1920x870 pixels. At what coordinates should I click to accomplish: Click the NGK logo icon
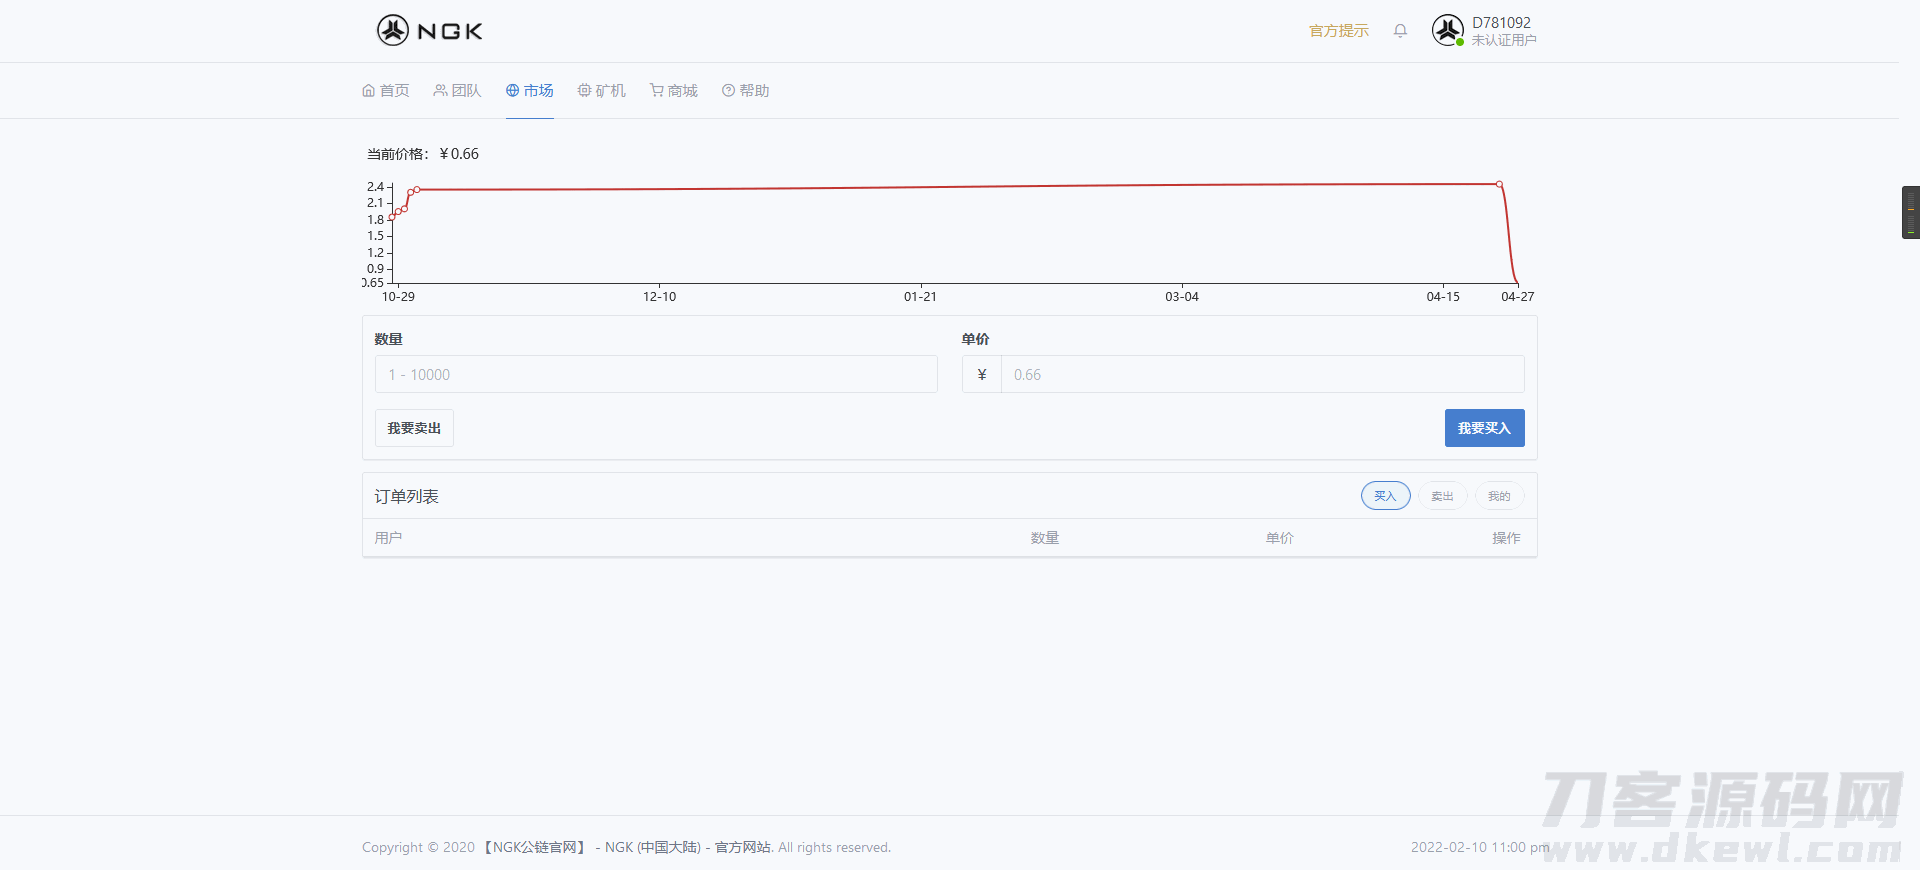393,31
